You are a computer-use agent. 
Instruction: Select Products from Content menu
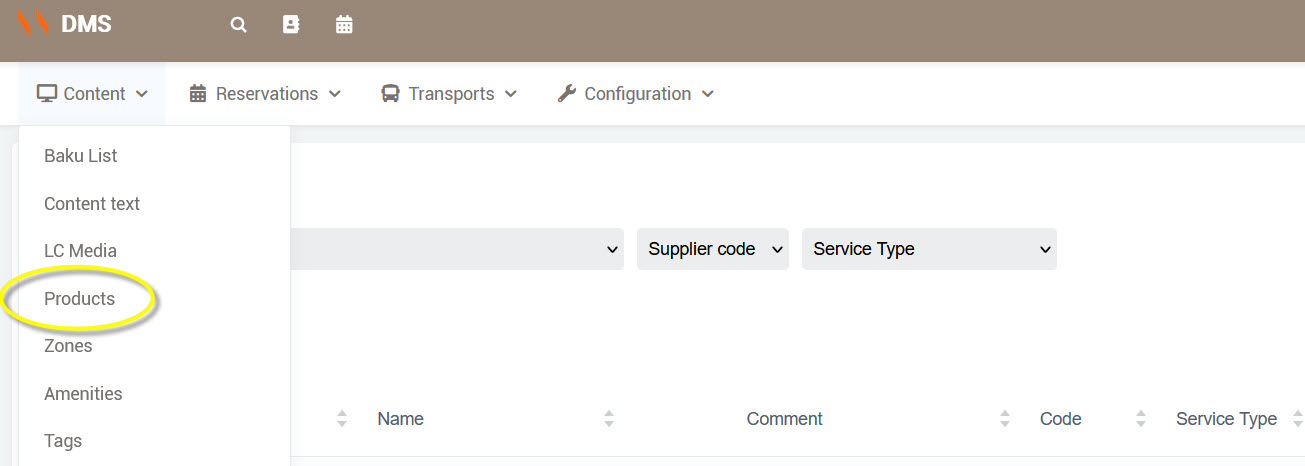[80, 299]
